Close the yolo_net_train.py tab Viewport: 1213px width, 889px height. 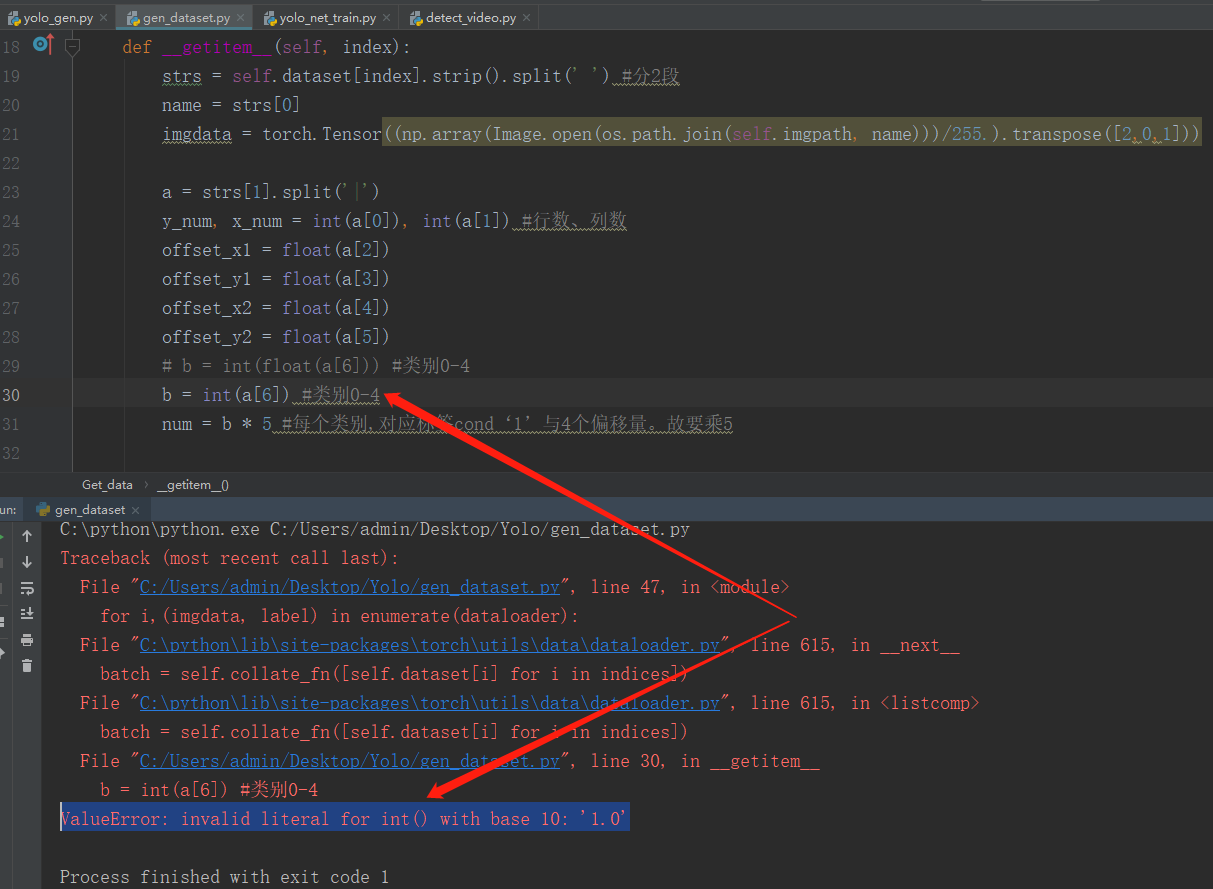[388, 18]
